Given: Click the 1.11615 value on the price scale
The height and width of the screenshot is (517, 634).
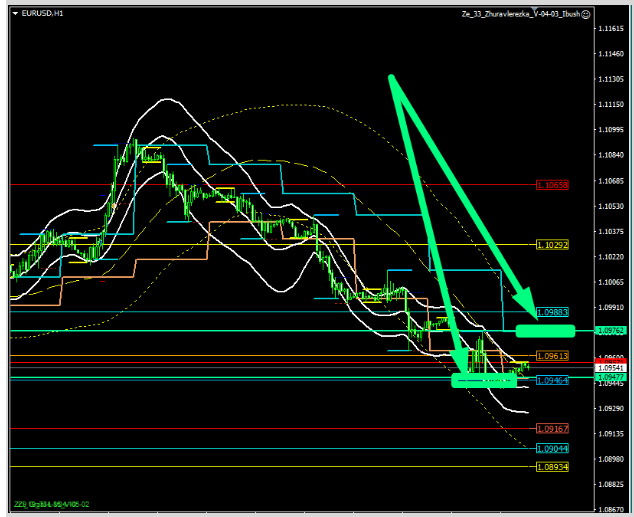Looking at the screenshot, I should [609, 28].
